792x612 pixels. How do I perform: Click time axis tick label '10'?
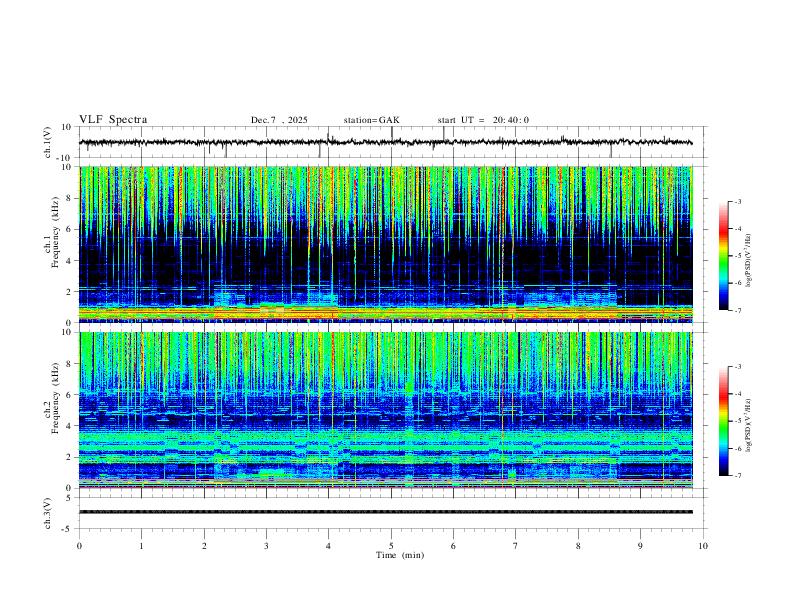703,546
